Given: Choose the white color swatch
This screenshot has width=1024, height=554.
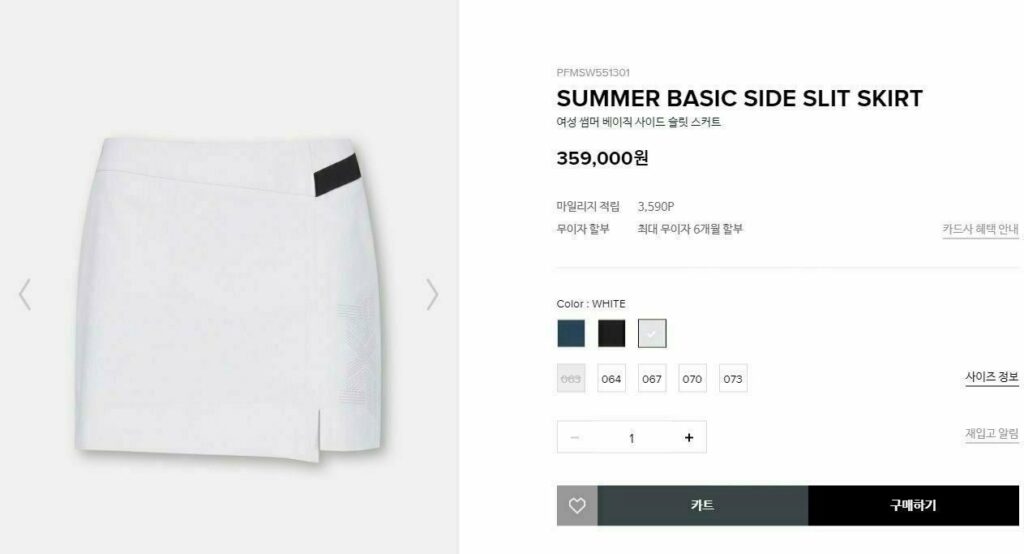Looking at the screenshot, I should point(652,333).
